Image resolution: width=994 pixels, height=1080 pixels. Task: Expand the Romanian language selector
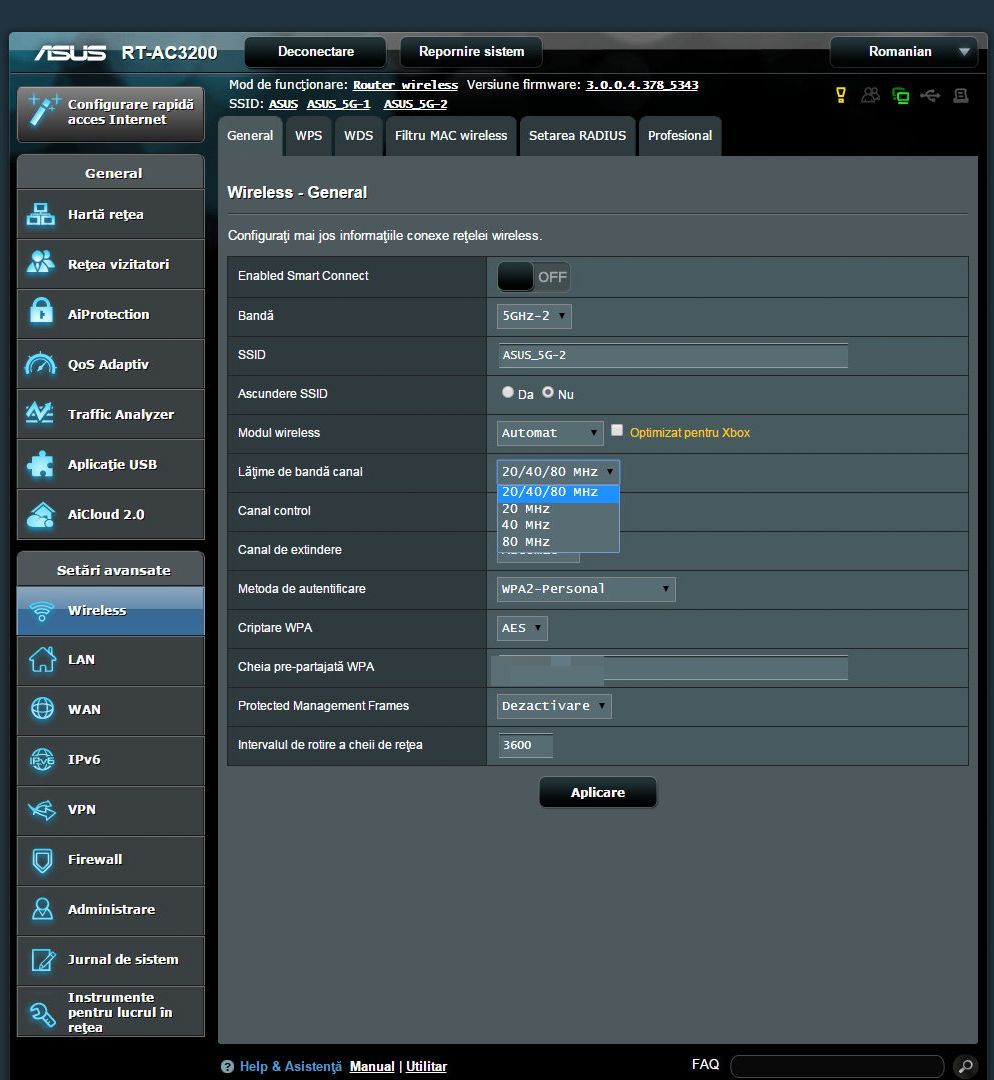[x=903, y=52]
